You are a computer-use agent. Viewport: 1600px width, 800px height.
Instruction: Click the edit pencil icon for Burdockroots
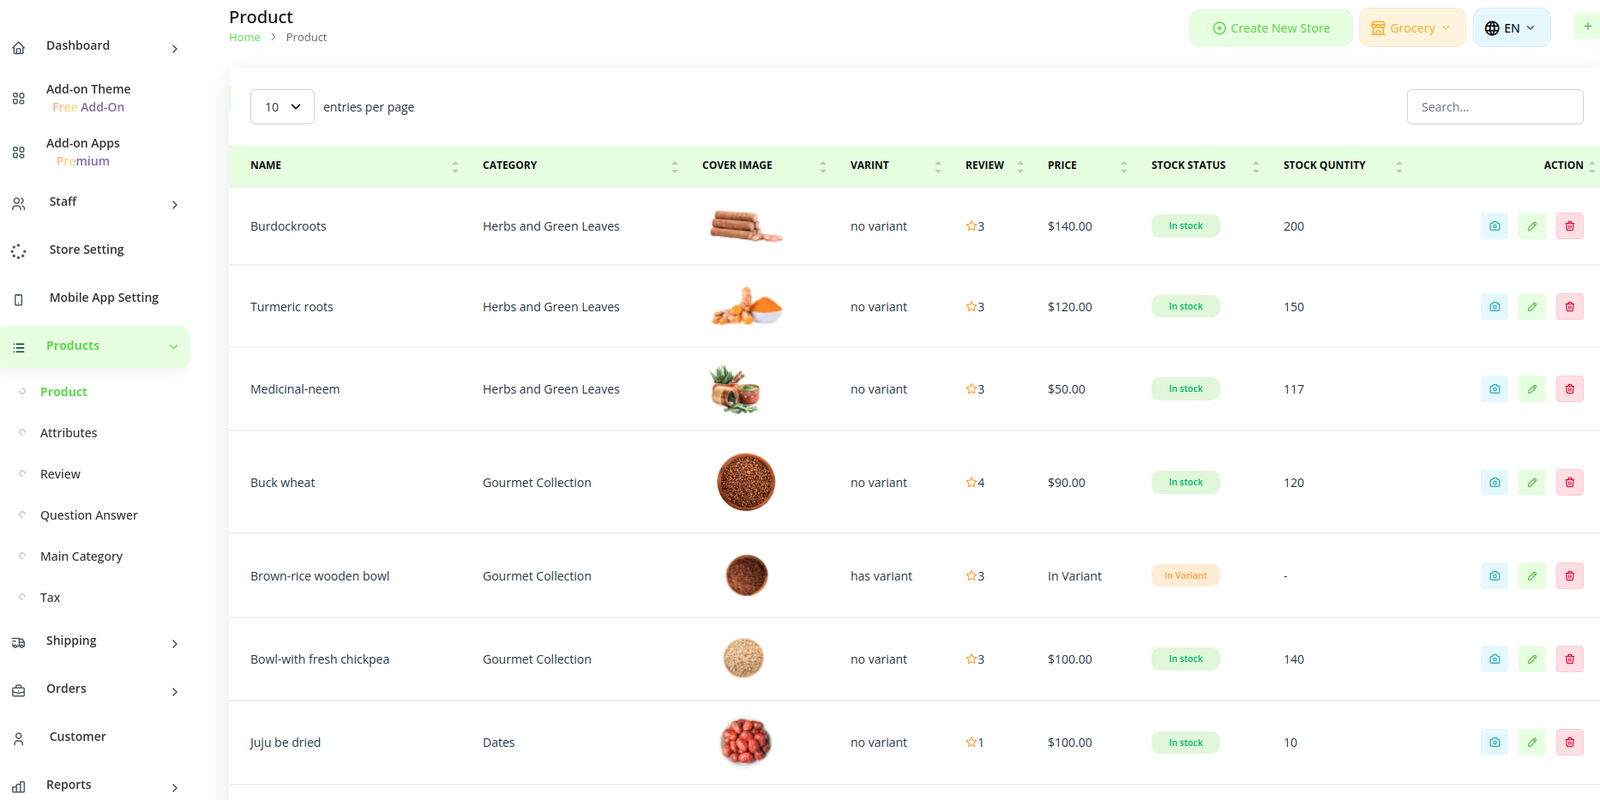click(x=1531, y=226)
